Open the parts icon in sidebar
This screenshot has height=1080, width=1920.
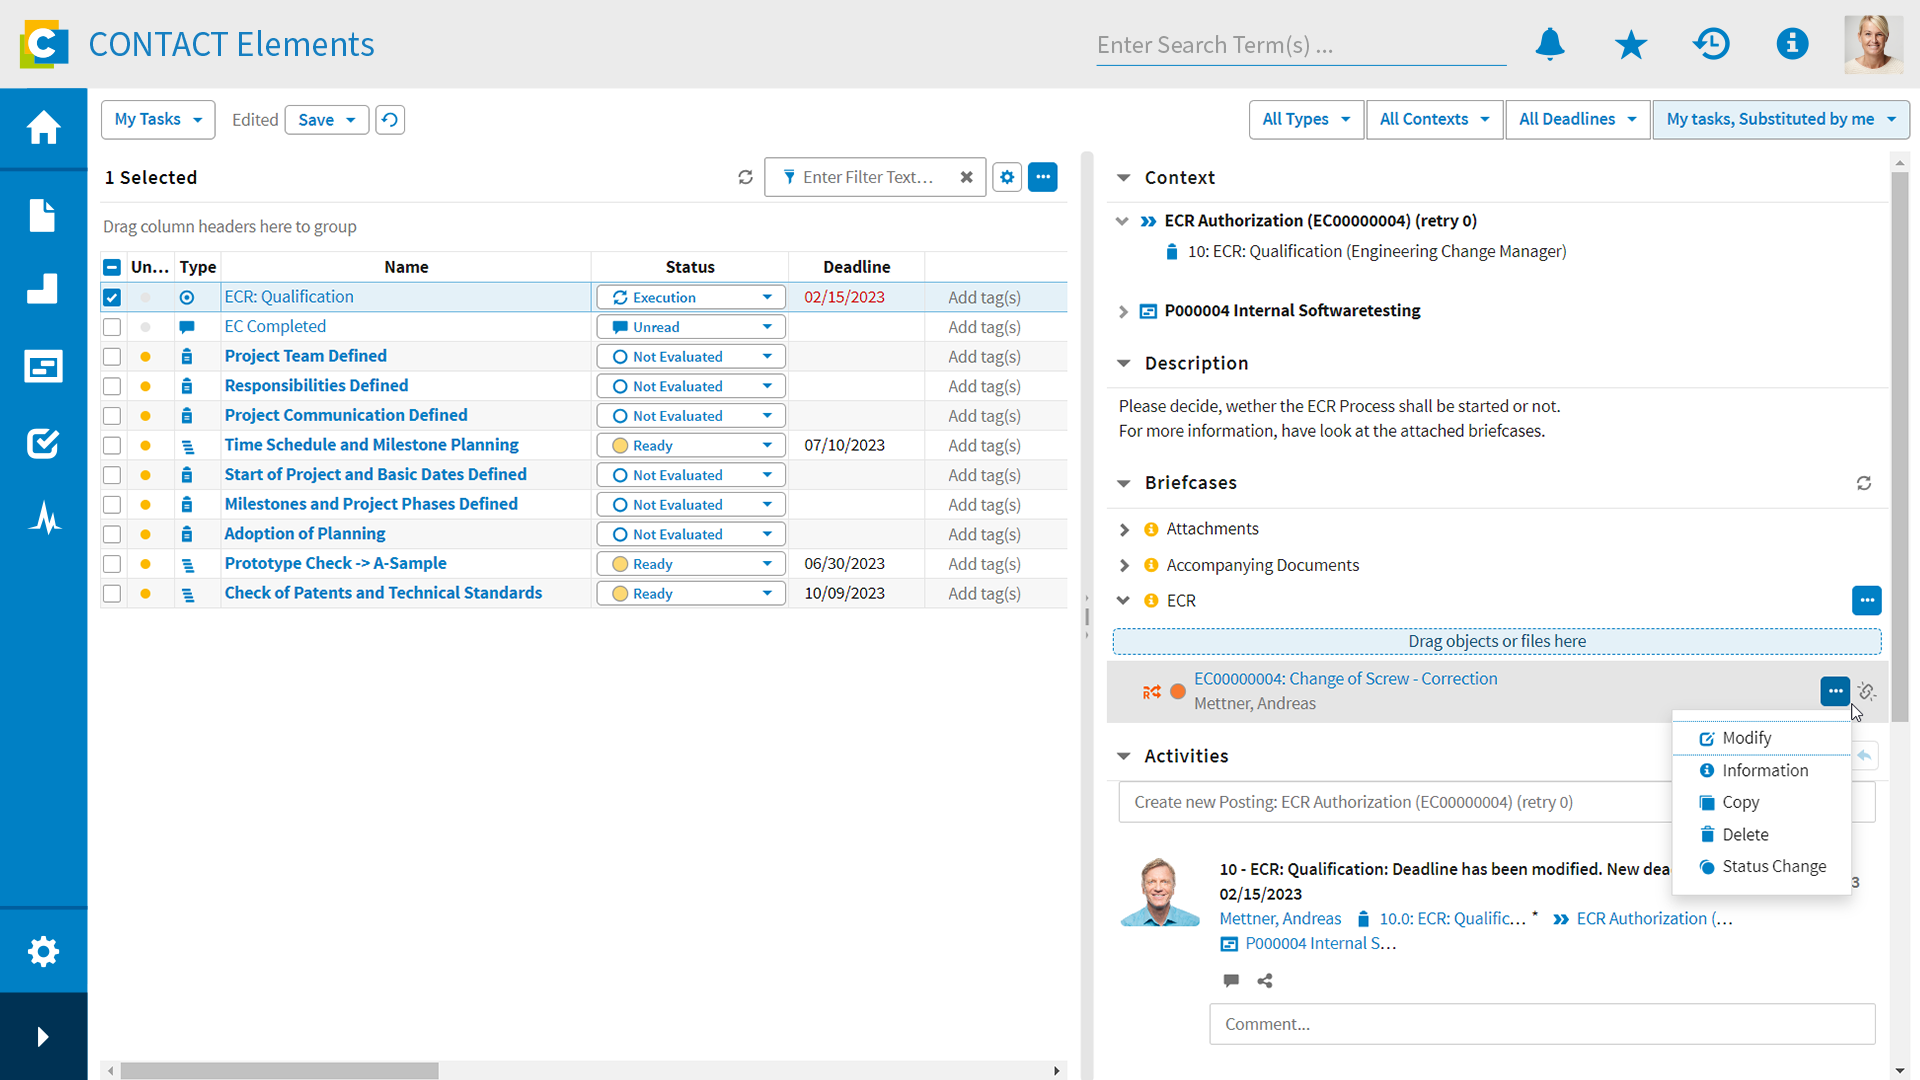[43, 289]
